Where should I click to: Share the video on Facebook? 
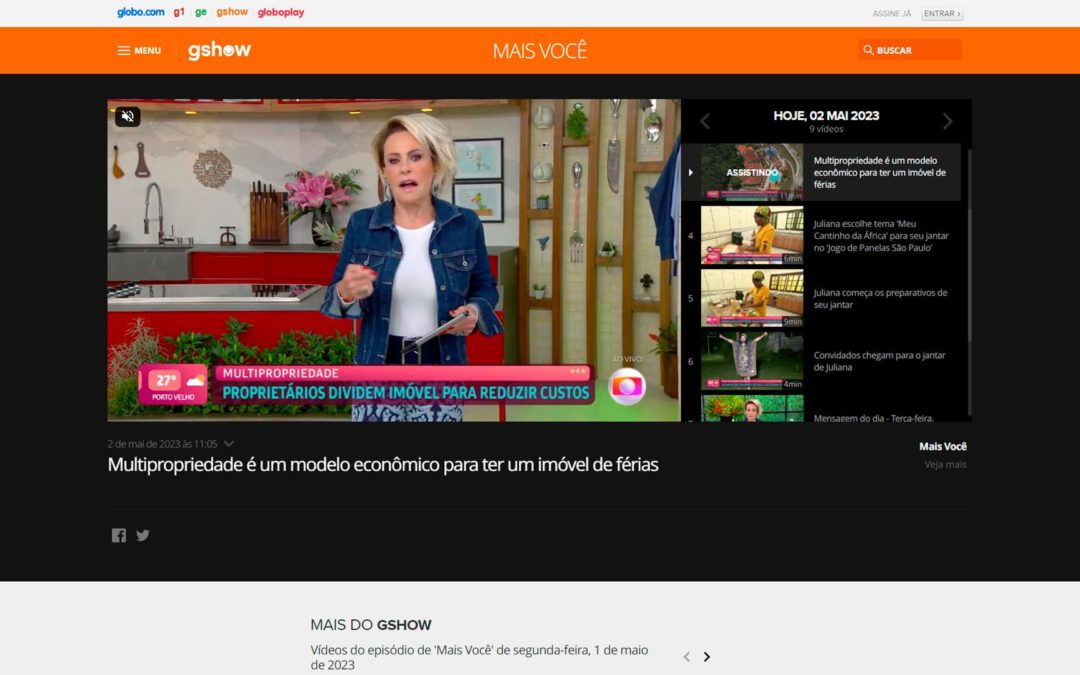point(119,535)
